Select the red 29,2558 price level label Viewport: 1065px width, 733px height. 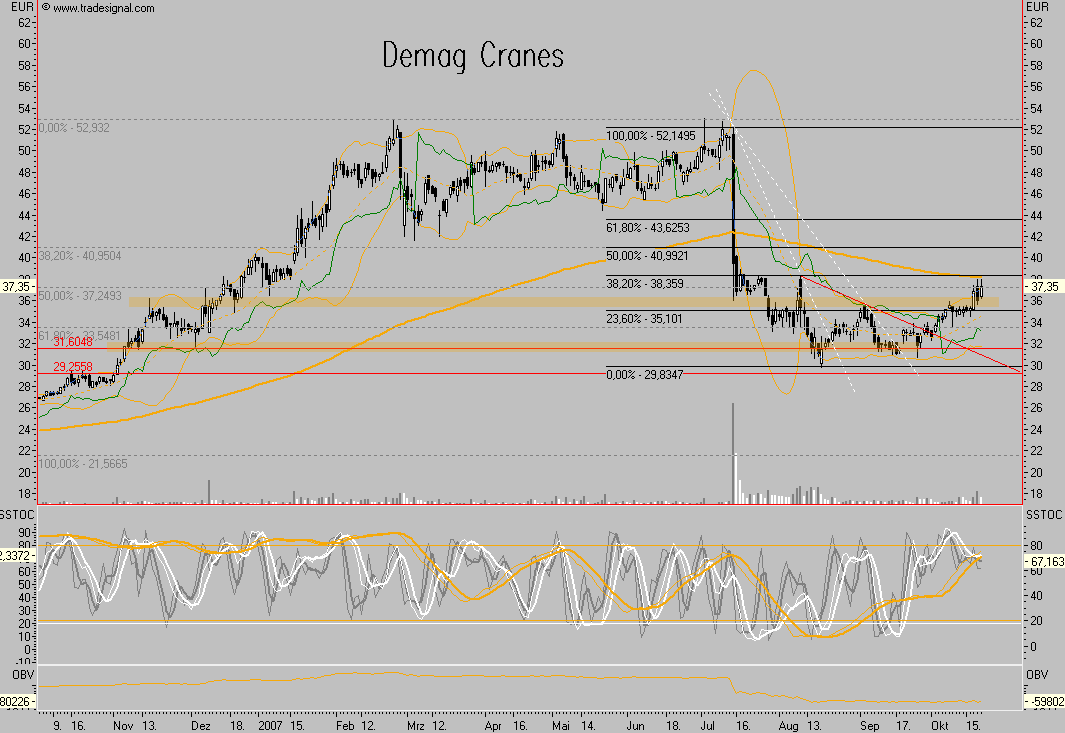point(72,367)
